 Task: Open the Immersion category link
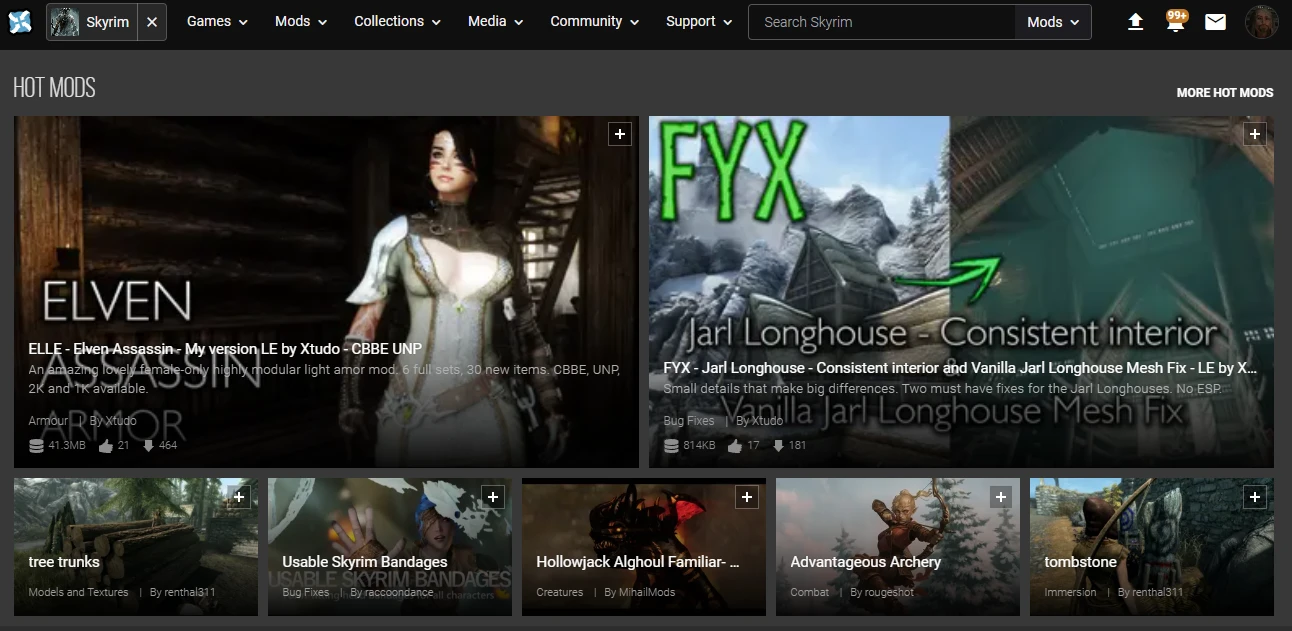1070,592
